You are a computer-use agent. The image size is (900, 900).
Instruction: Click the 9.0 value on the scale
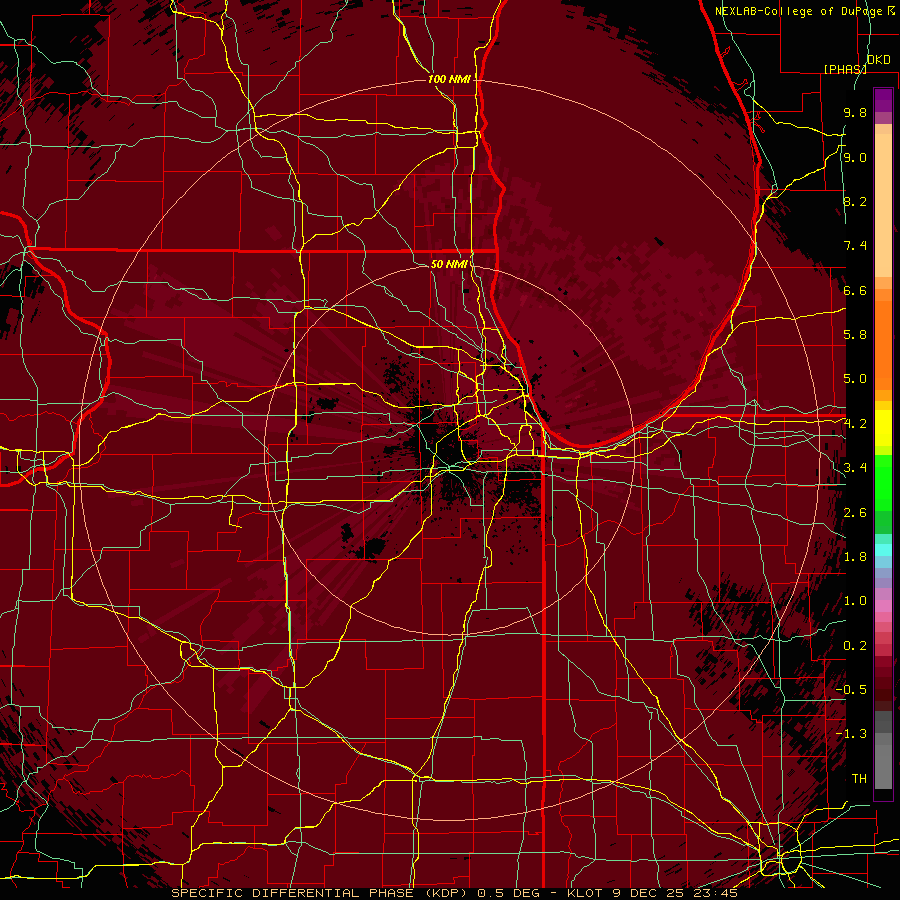(855, 157)
